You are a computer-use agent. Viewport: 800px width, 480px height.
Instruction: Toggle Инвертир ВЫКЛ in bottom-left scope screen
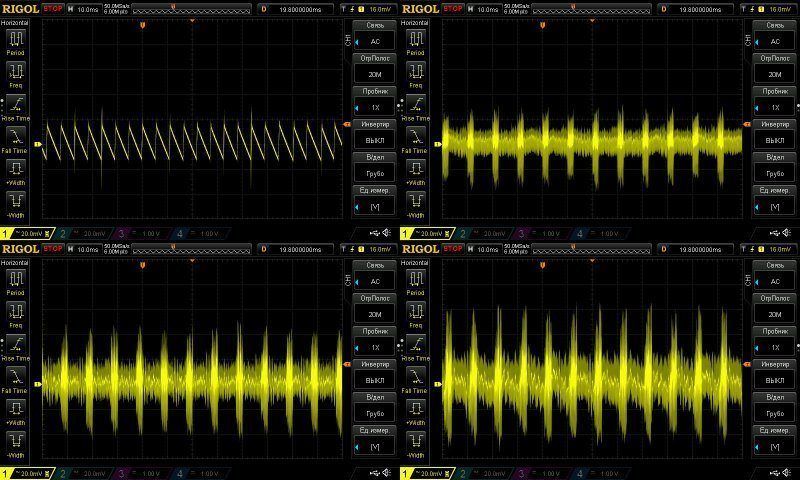375,373
